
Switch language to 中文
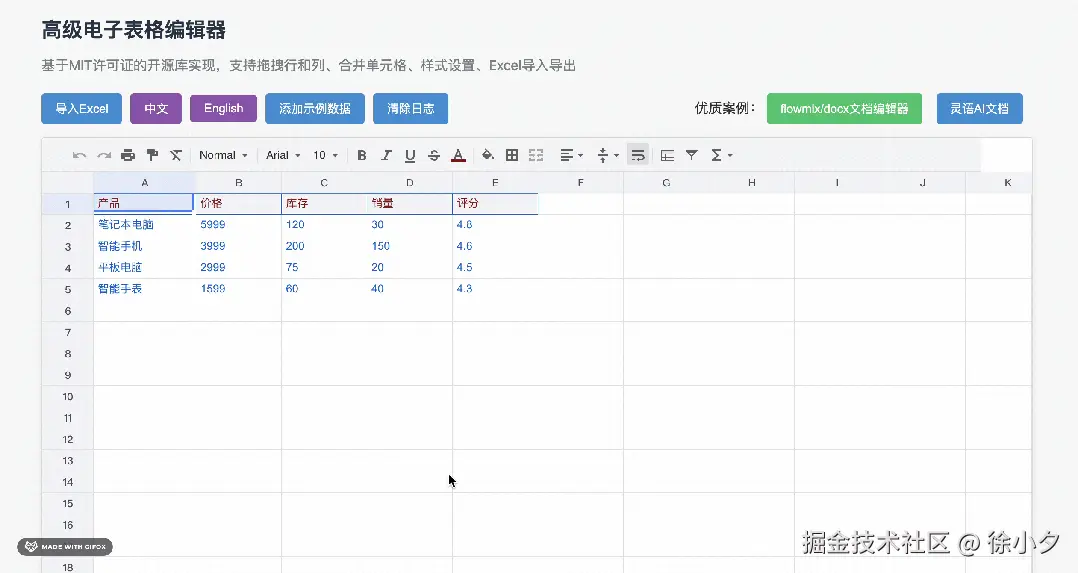pyautogui.click(x=156, y=108)
